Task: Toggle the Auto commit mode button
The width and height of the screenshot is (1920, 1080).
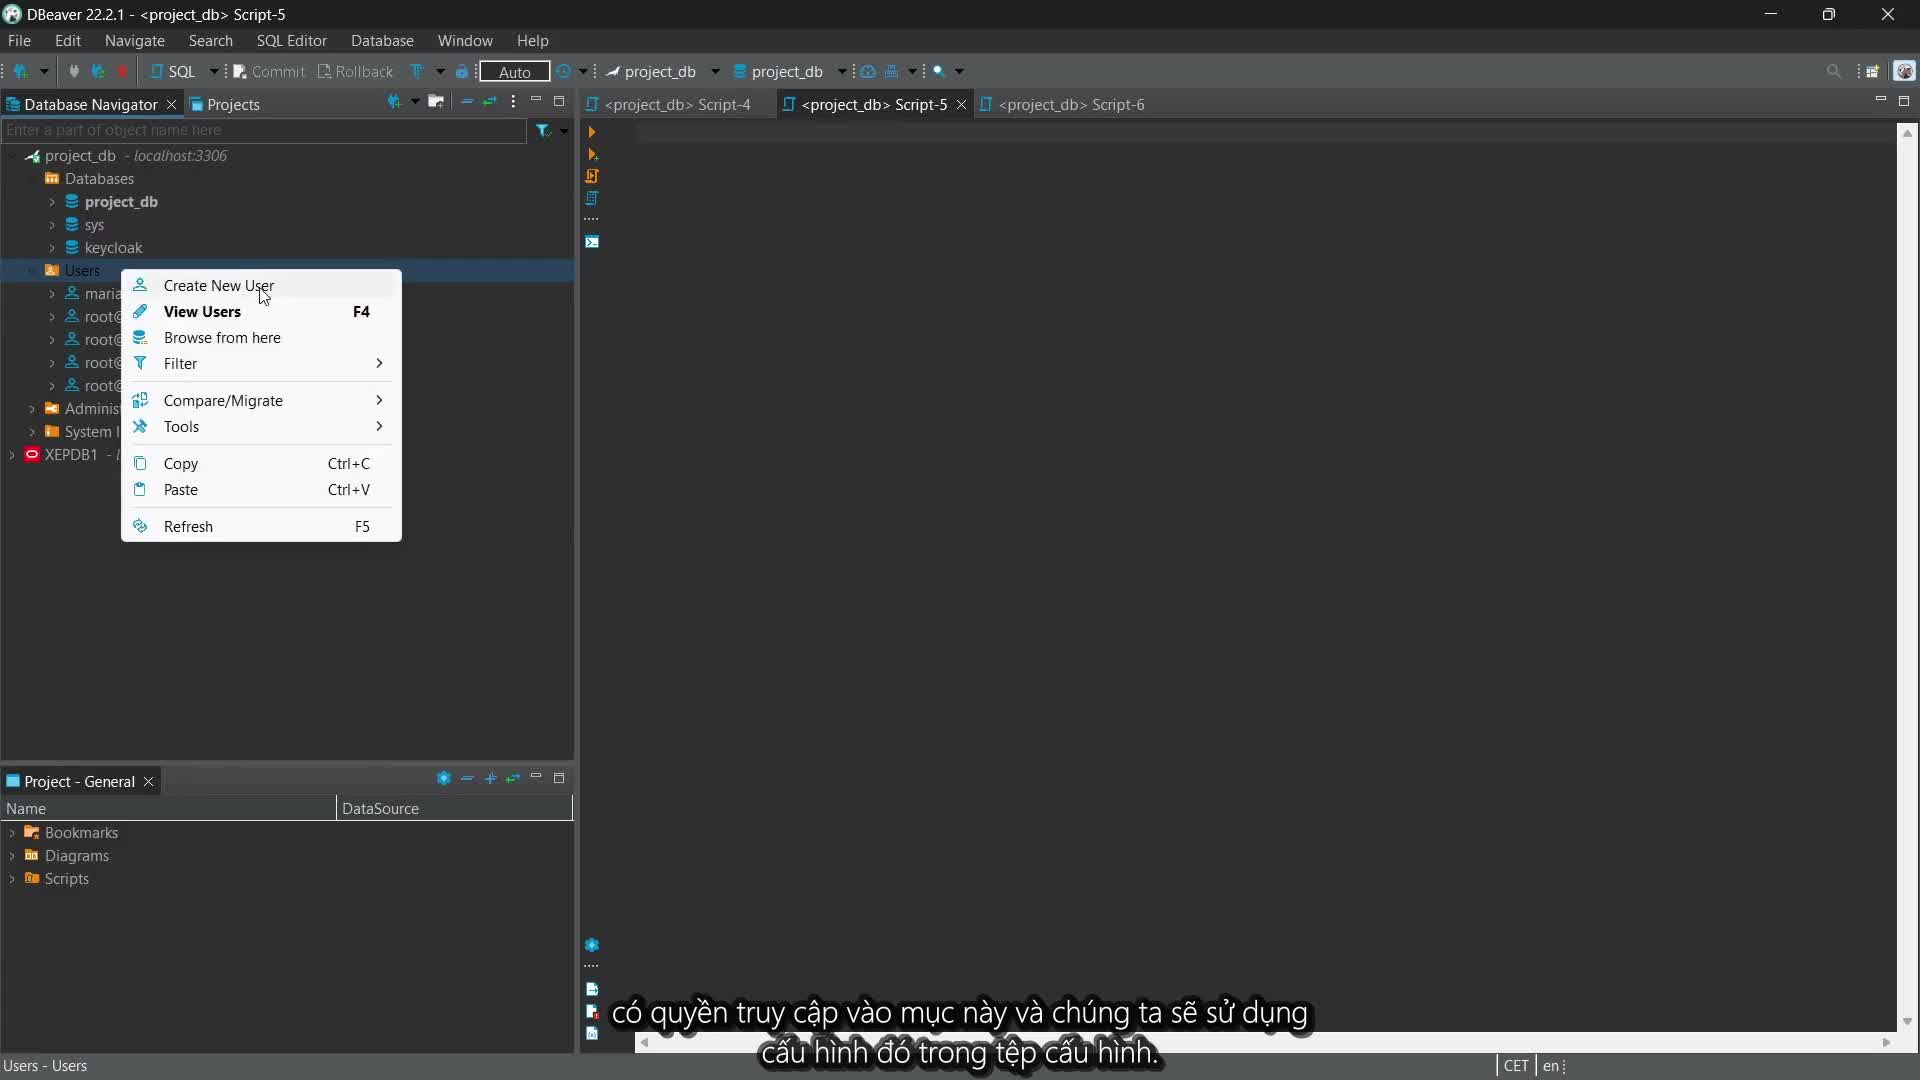Action: coord(514,72)
